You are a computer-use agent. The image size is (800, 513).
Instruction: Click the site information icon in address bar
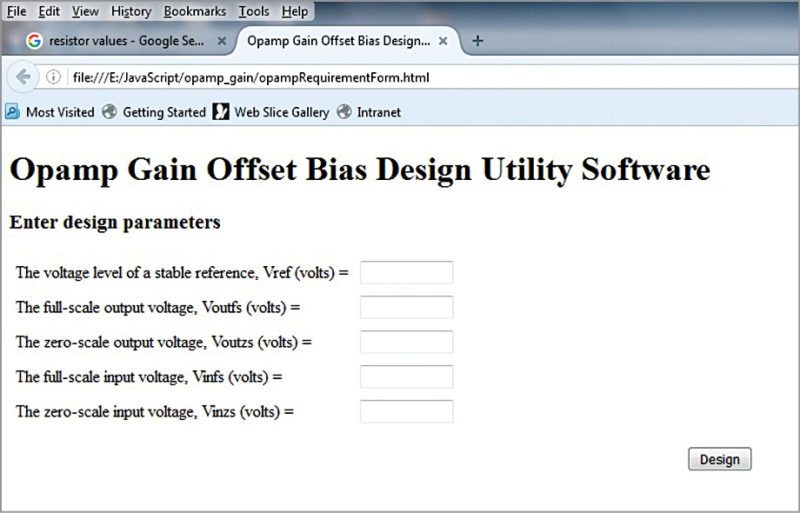pos(54,77)
